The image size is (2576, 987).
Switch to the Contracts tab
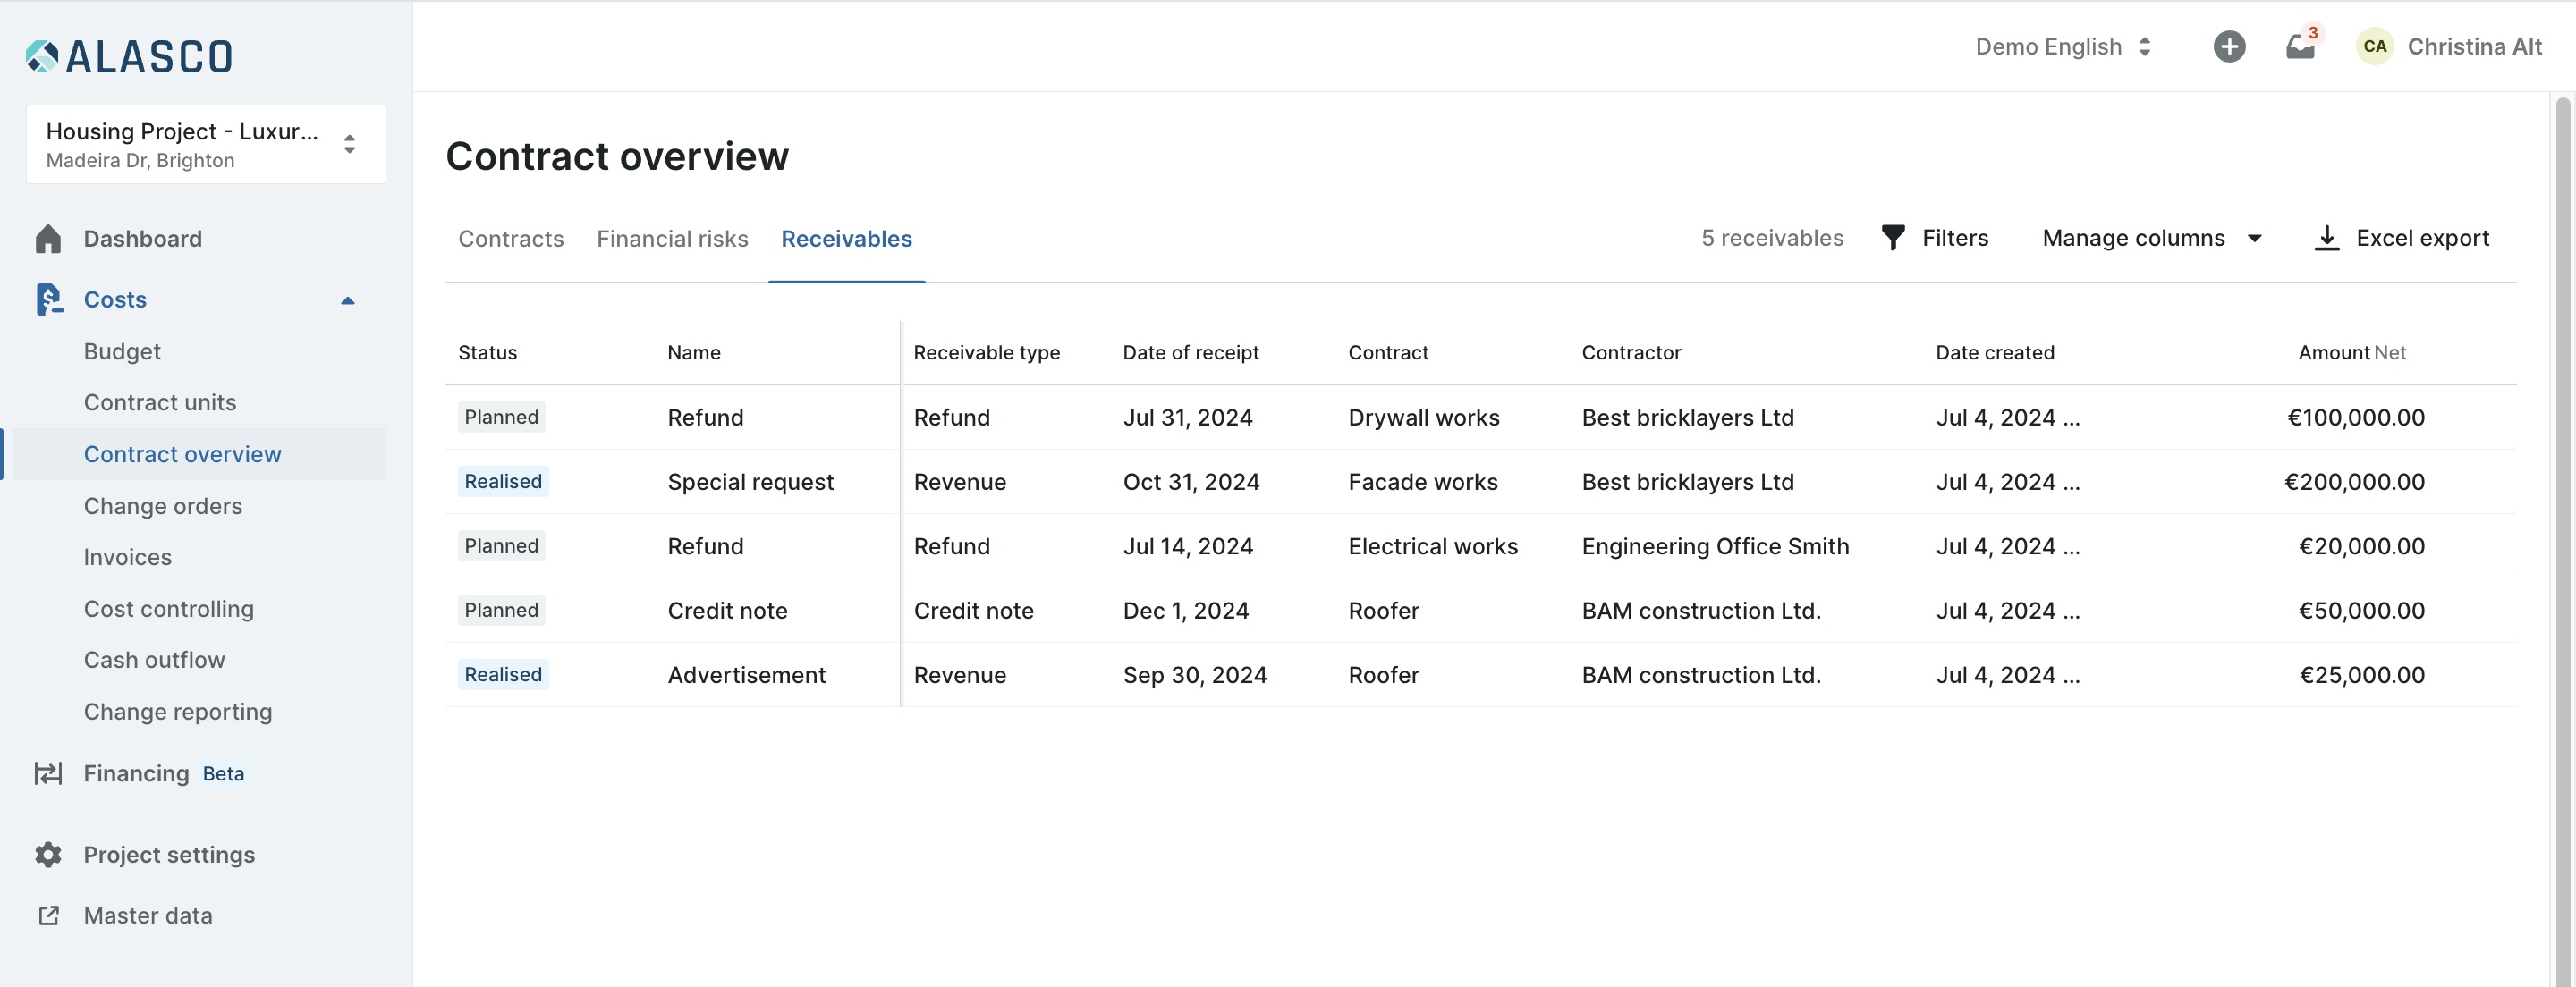pos(511,239)
